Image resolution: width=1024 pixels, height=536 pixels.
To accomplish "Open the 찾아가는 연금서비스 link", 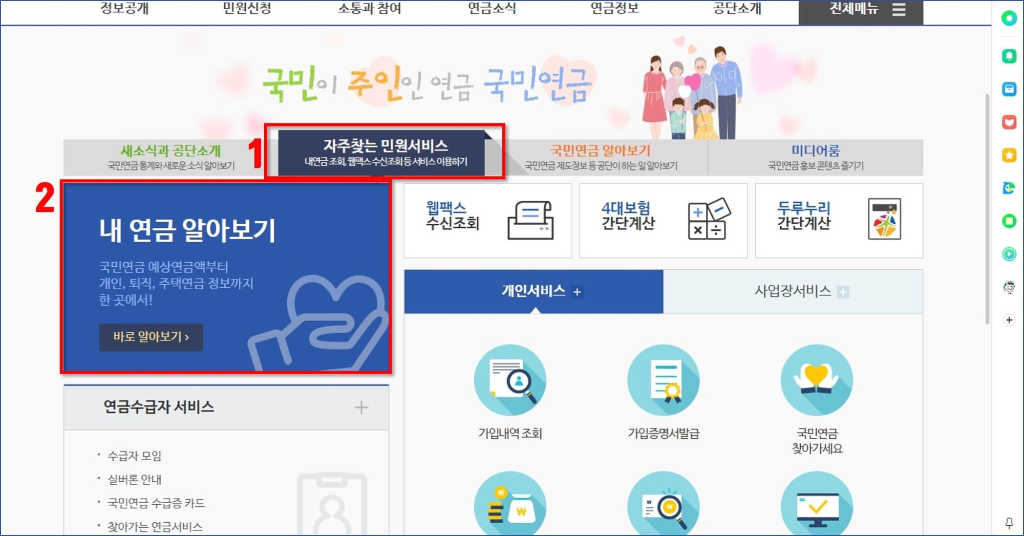I will (x=155, y=526).
